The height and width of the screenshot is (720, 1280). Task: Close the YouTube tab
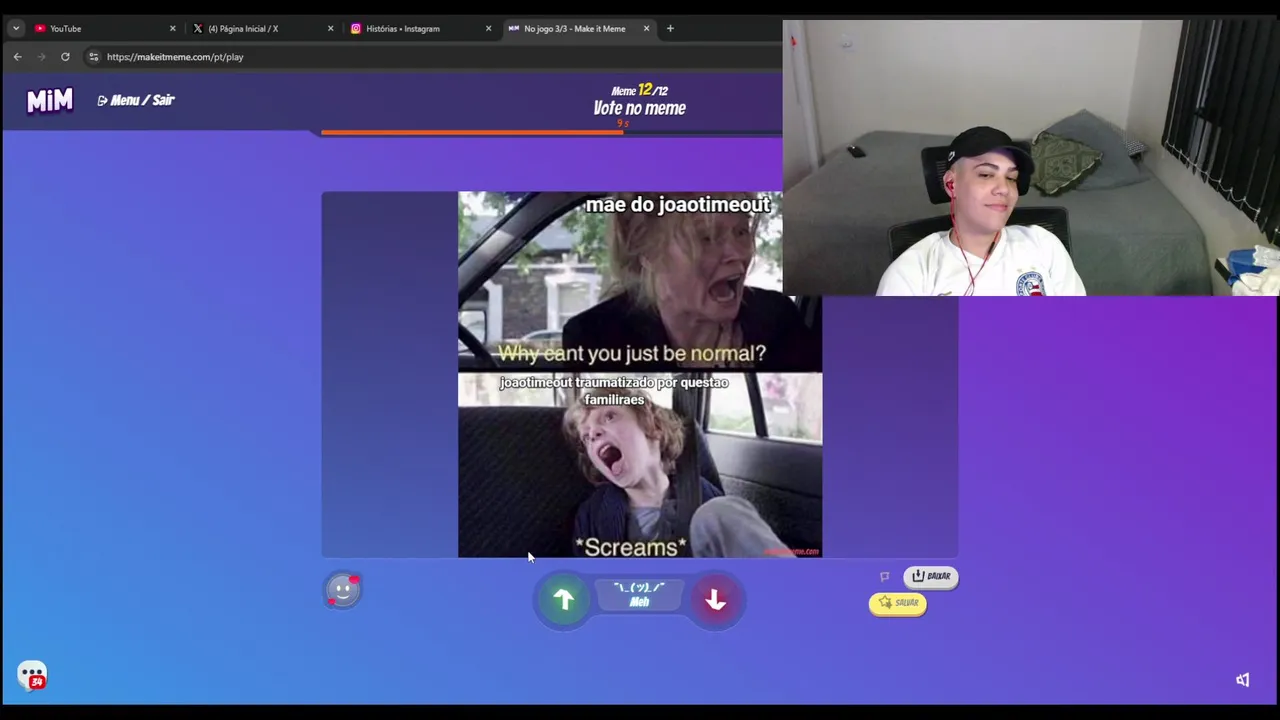[172, 29]
